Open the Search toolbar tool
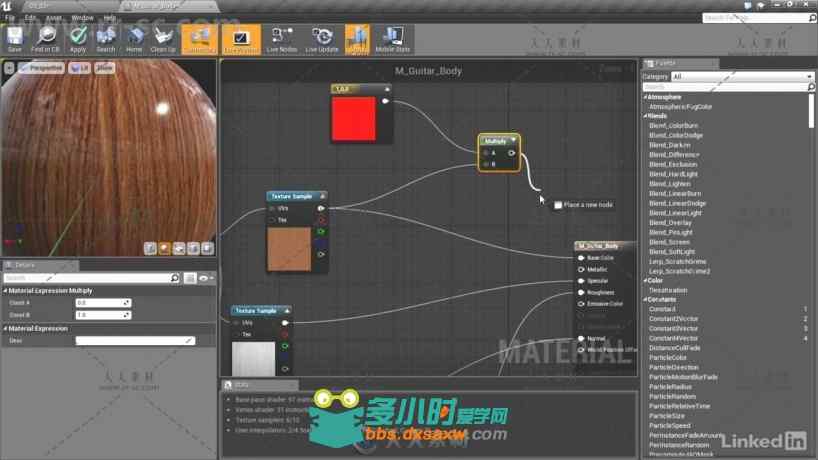 (105, 40)
